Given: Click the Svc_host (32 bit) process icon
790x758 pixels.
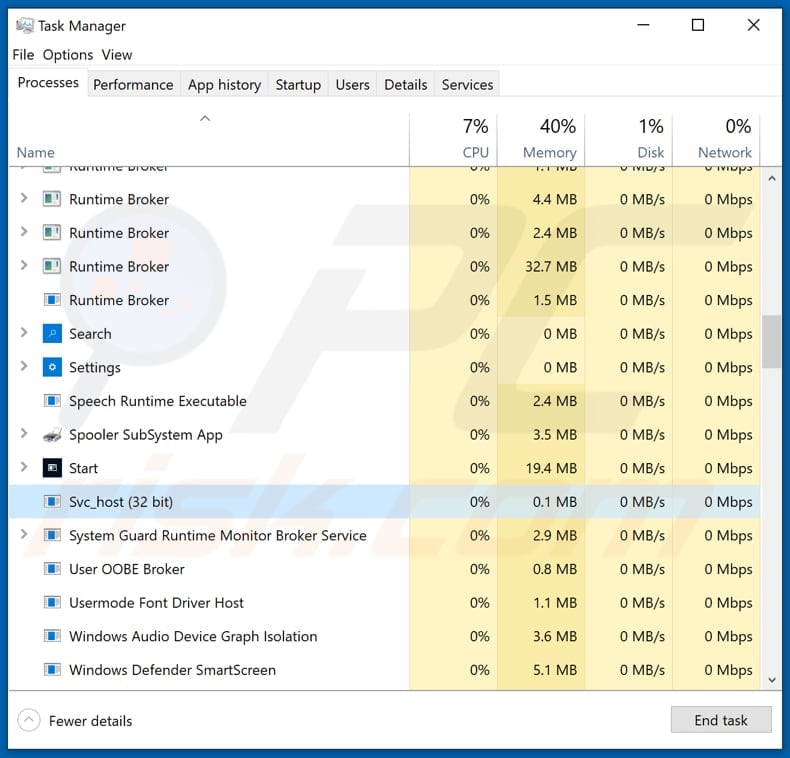Looking at the screenshot, I should click(52, 501).
